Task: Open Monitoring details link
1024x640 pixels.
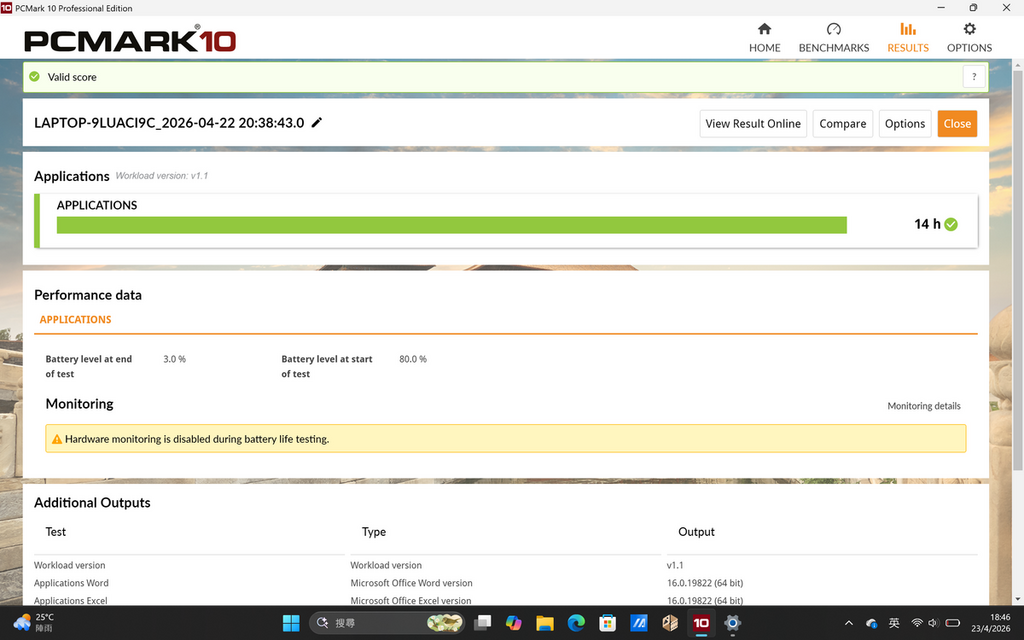Action: pyautogui.click(x=923, y=406)
